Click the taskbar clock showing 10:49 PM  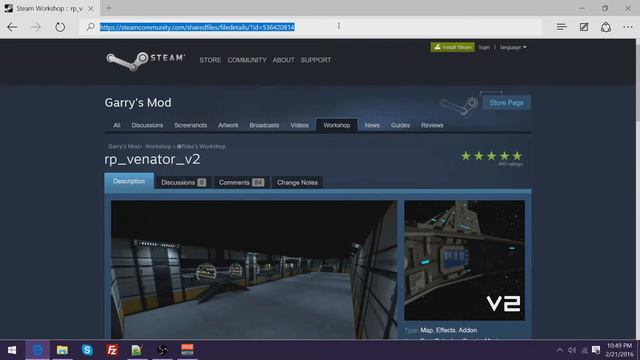click(x=619, y=350)
